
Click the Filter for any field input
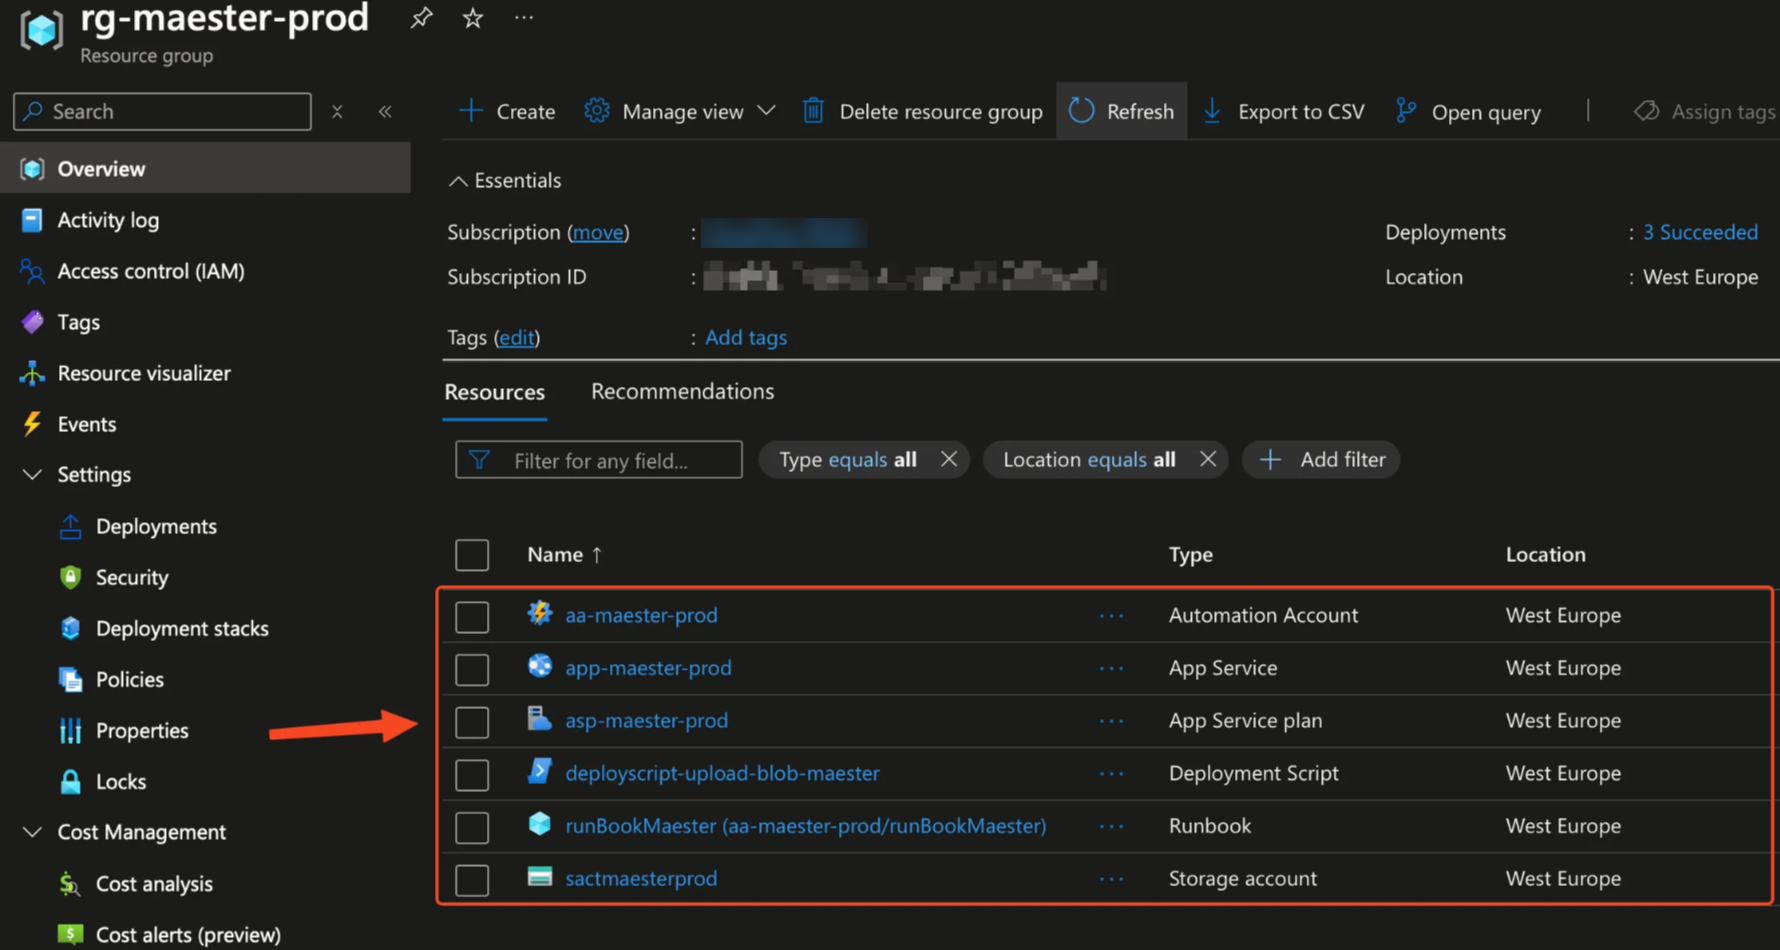point(598,459)
